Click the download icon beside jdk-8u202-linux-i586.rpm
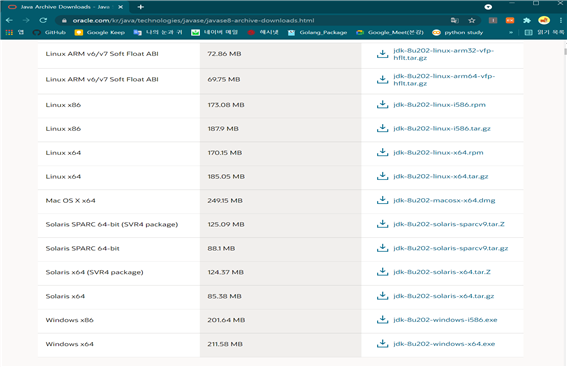567x371 pixels. point(382,105)
